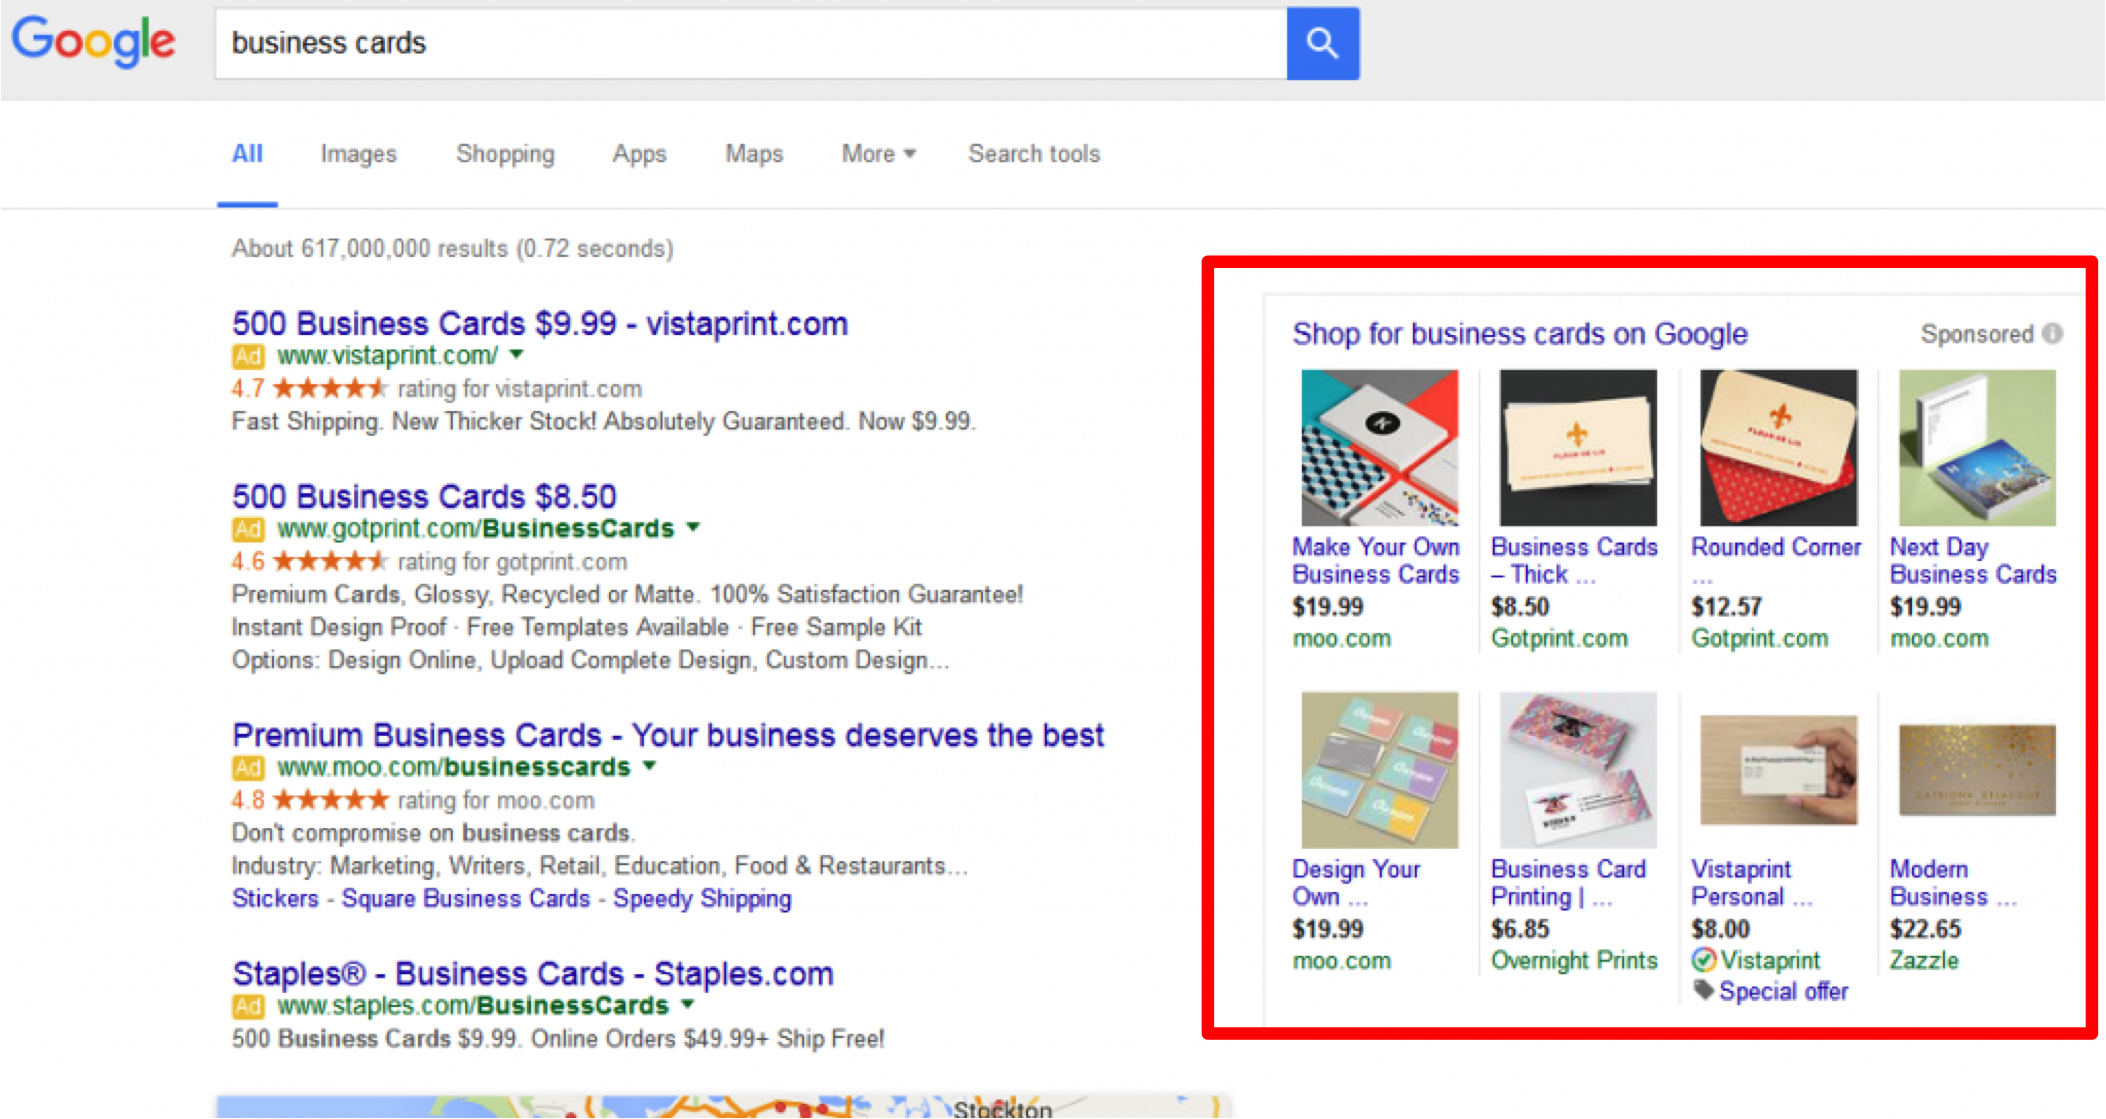
Task: Open 'Business Card Printing | ...' product title
Action: 1568,883
